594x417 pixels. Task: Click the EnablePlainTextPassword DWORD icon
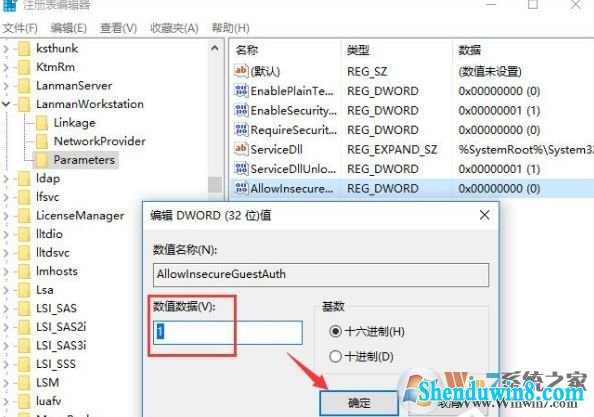coord(242,91)
